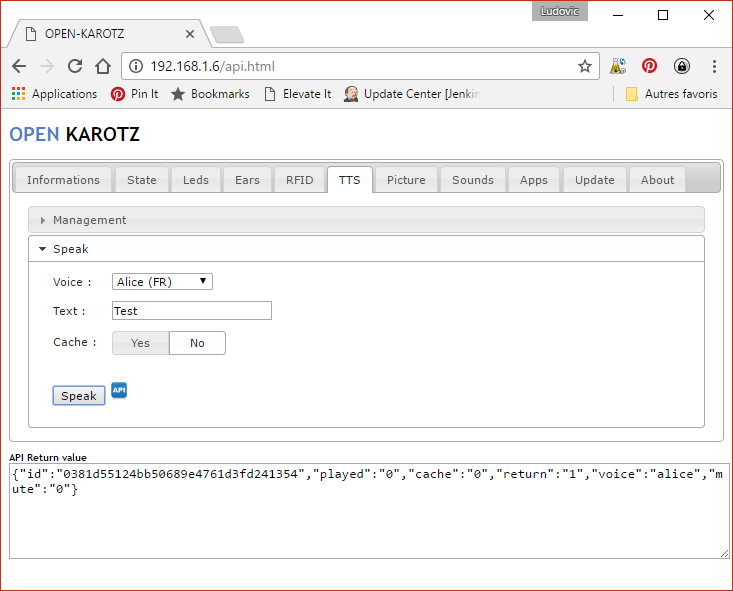
Task: Click the Ludovic profile button
Action: tap(560, 11)
